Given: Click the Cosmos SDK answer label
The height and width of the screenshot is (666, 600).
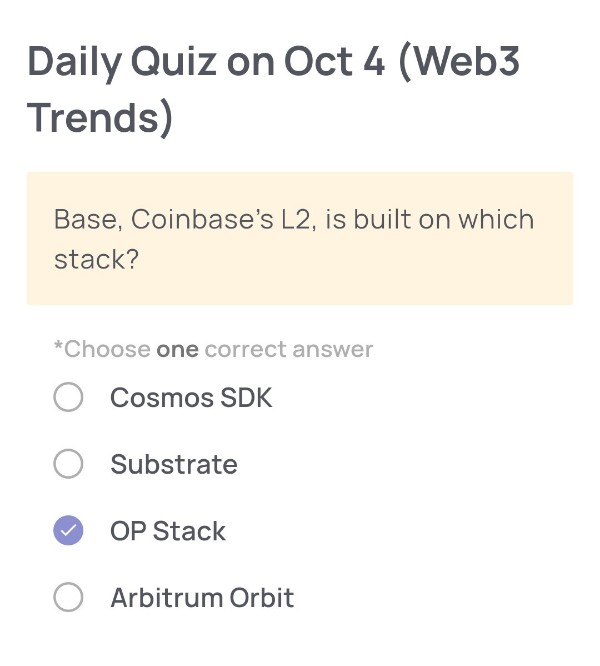Looking at the screenshot, I should [x=191, y=398].
